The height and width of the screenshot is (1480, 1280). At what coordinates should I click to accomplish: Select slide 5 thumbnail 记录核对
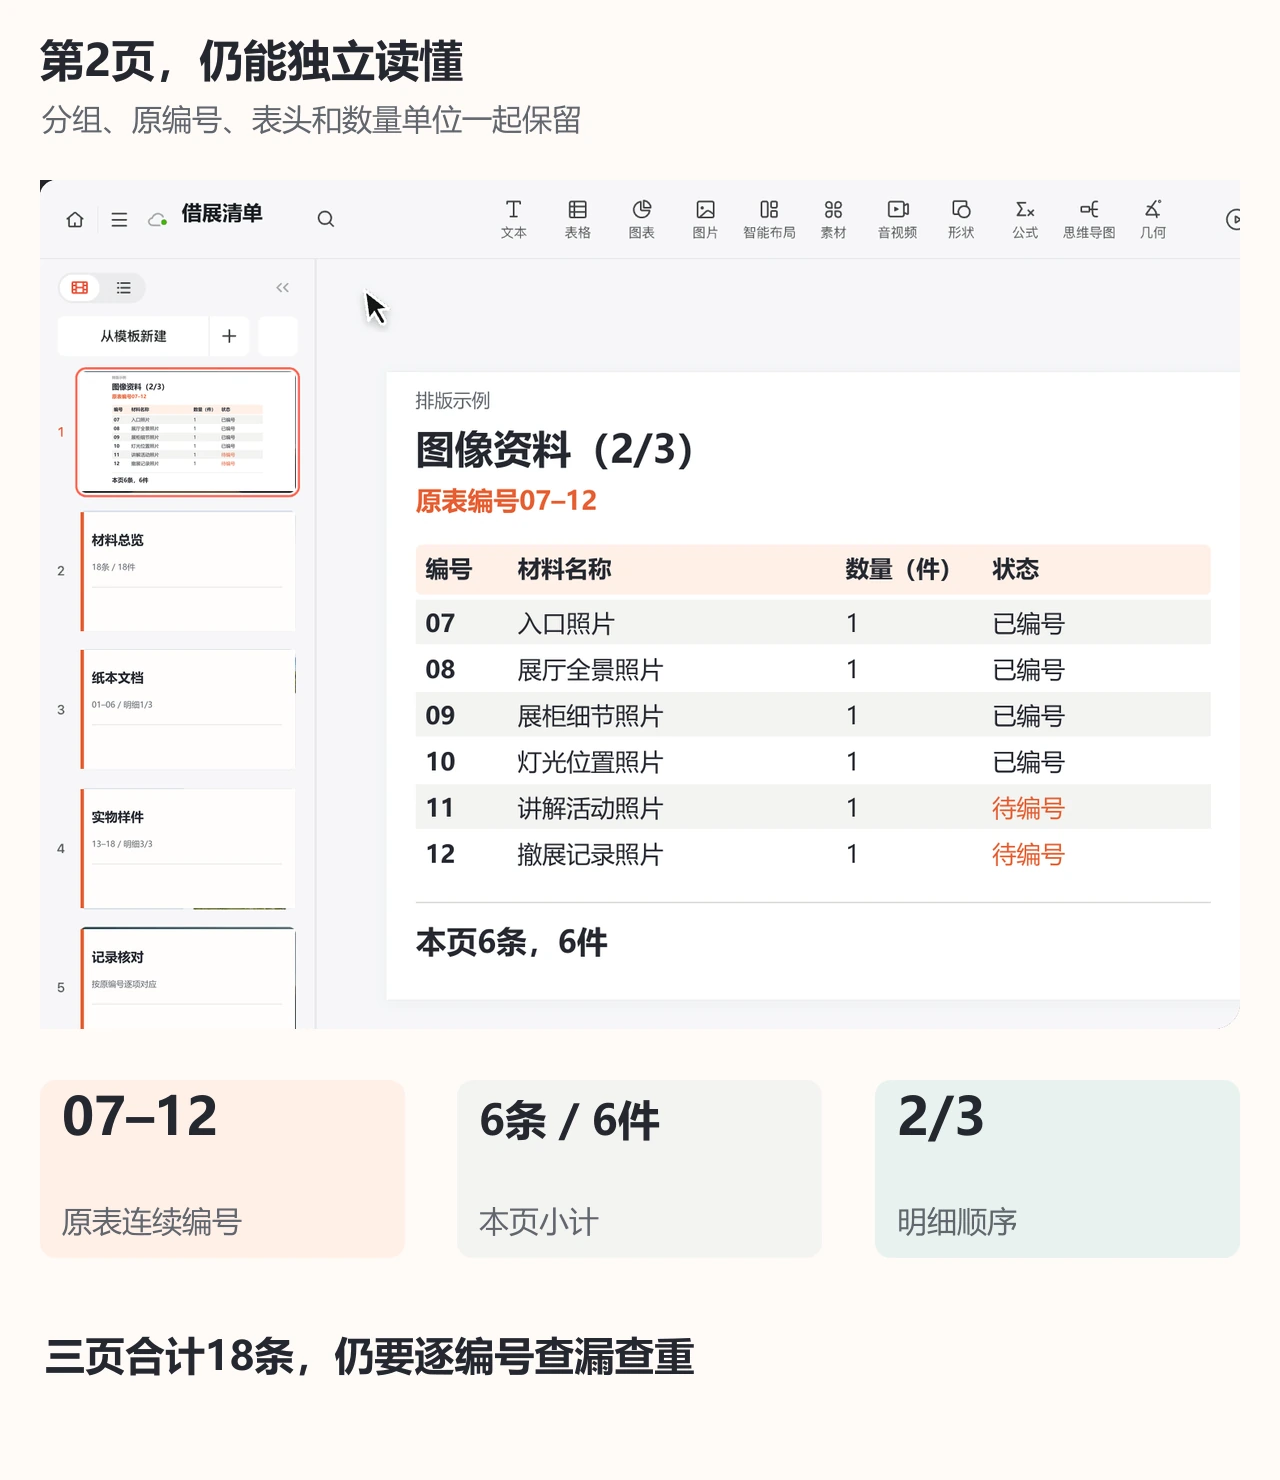click(188, 979)
